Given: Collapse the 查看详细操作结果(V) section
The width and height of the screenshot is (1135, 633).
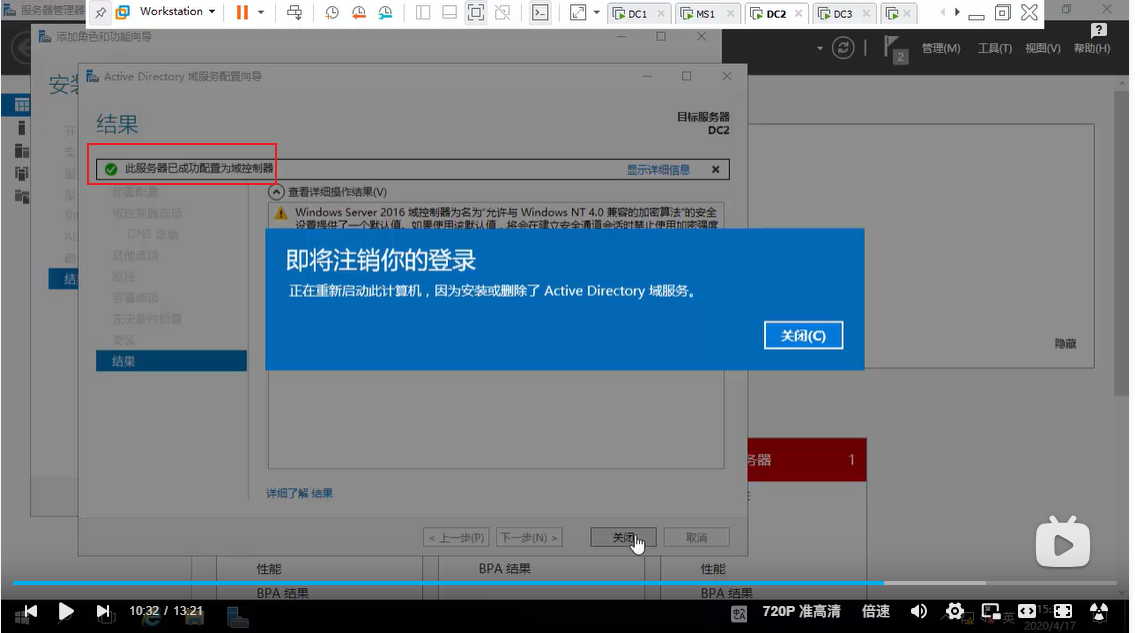Looking at the screenshot, I should (x=276, y=192).
